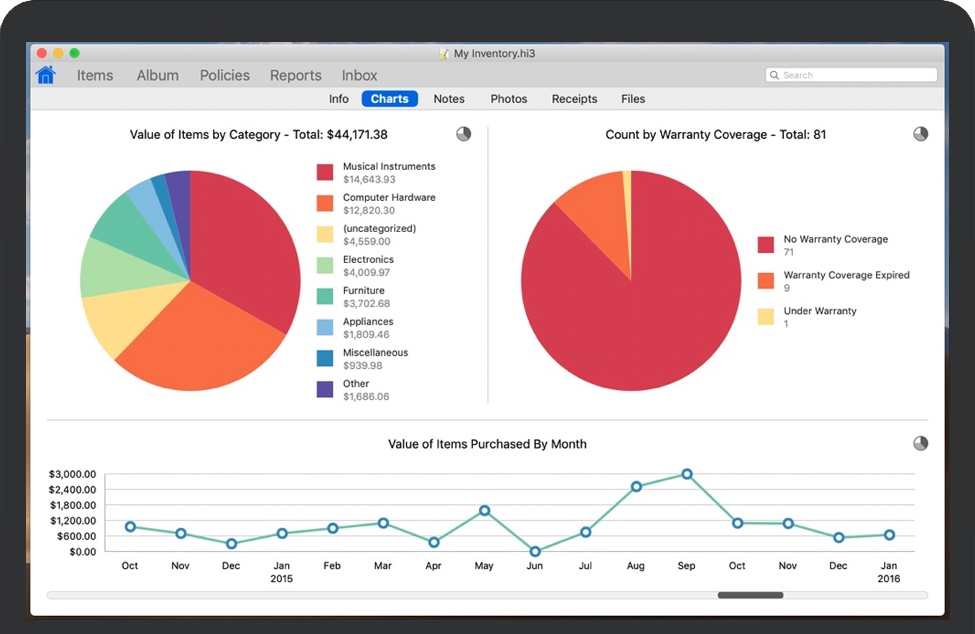The width and height of the screenshot is (975, 634).
Task: Click the Musical Instruments red legend swatch
Action: (x=325, y=172)
